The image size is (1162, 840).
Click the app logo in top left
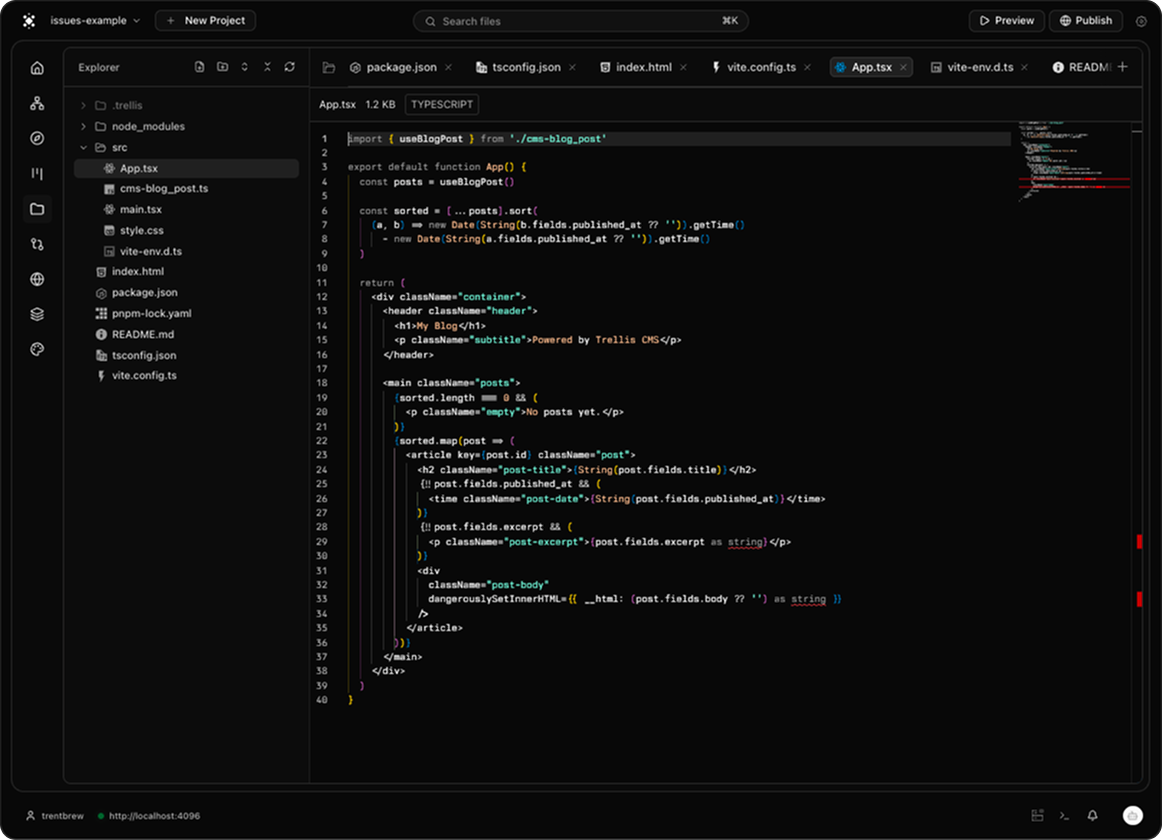(x=29, y=21)
